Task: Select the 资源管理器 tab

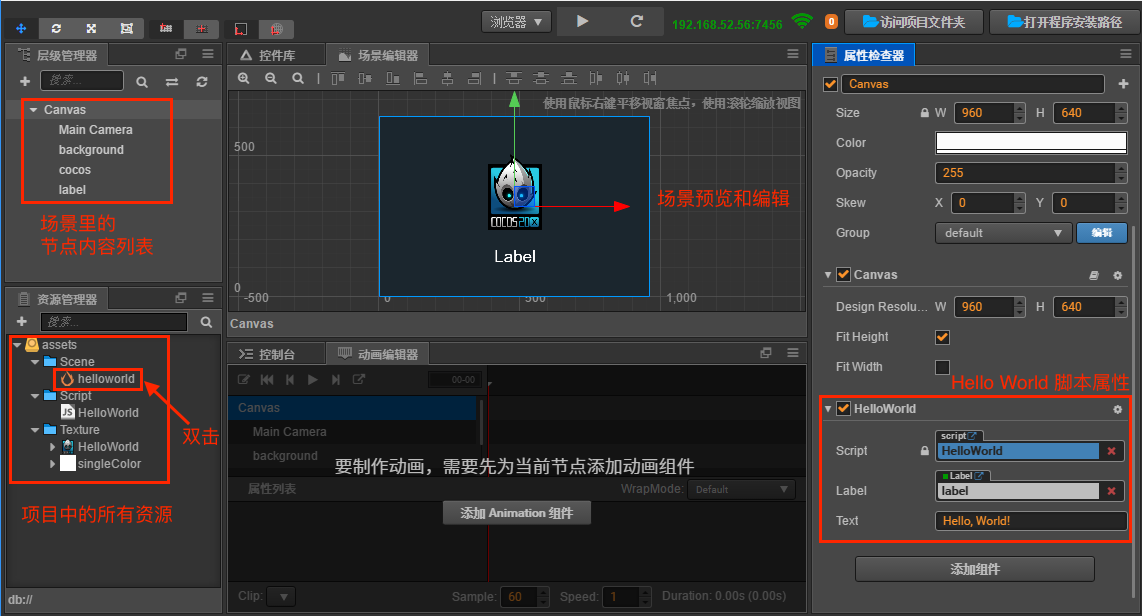Action: 58,299
